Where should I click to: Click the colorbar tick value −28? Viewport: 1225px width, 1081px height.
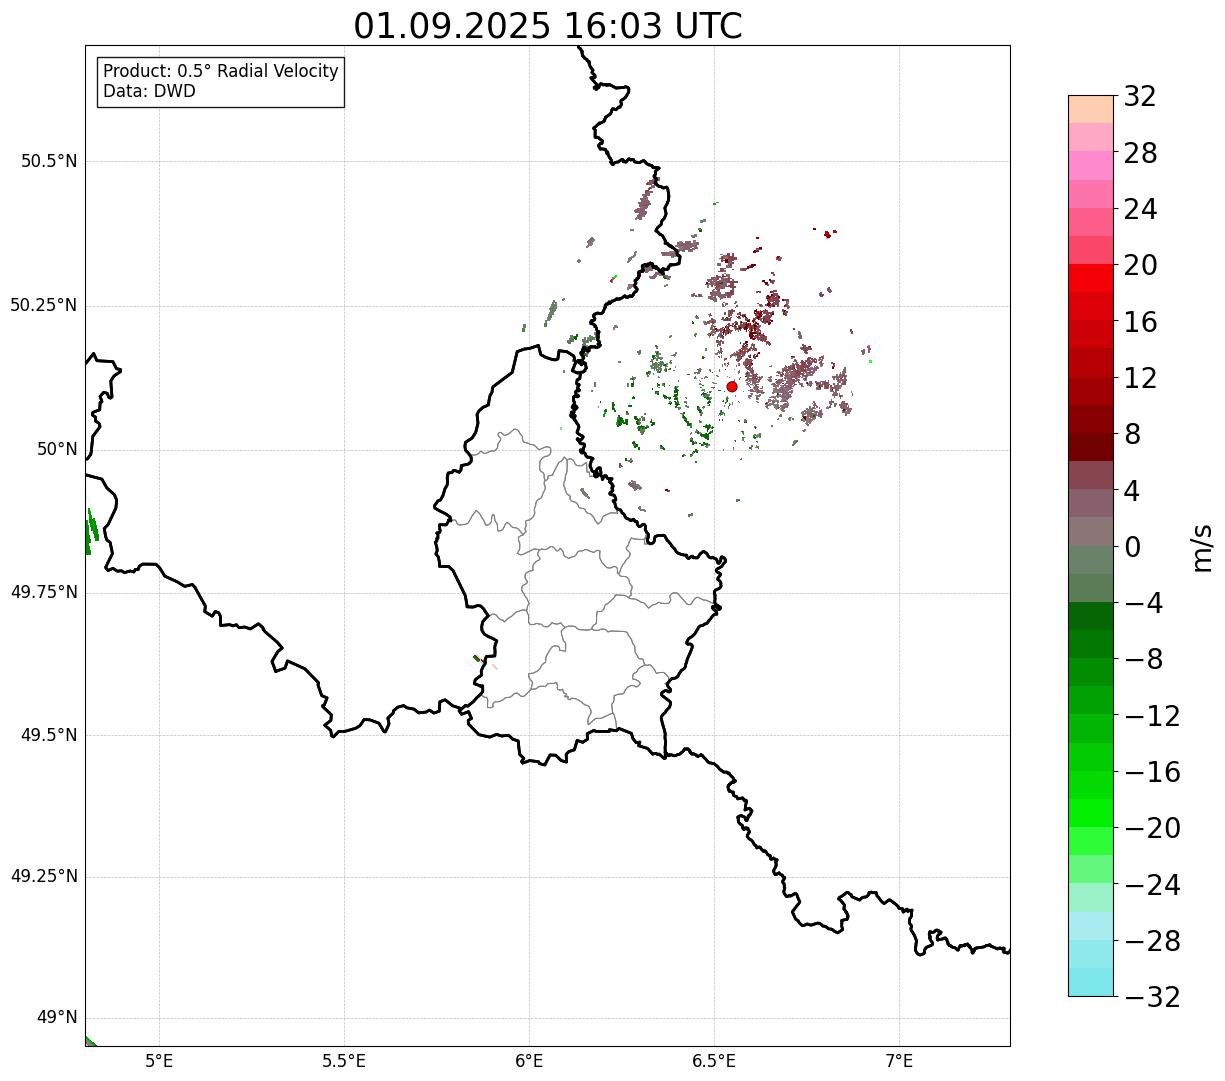(1152, 941)
